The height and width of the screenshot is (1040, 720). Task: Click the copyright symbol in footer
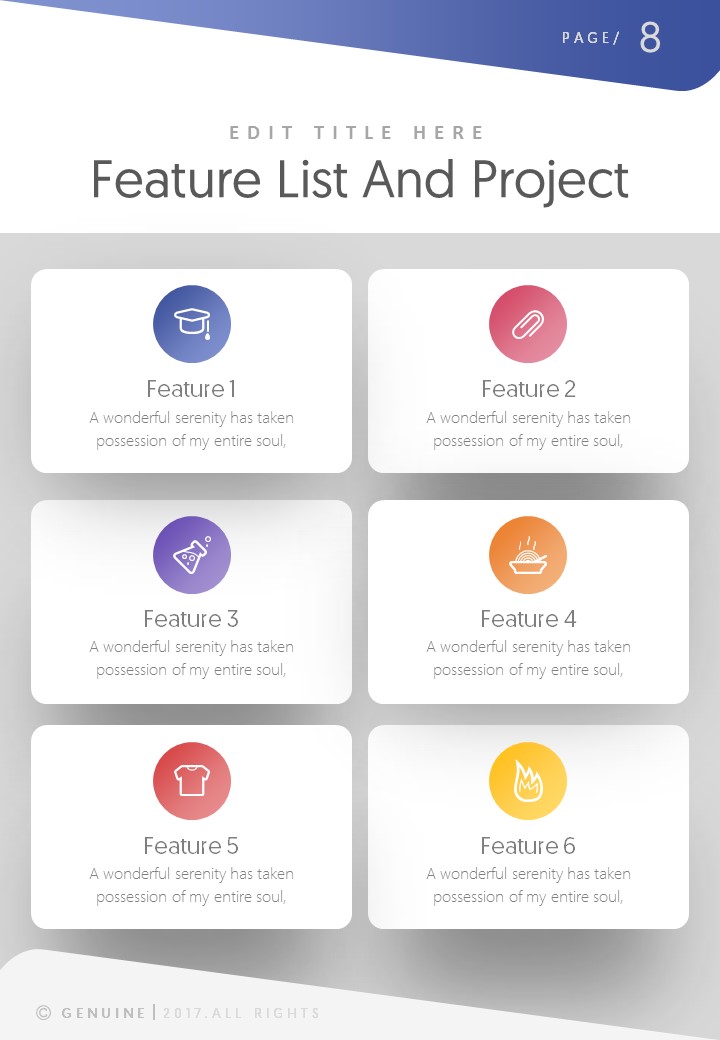[43, 1013]
